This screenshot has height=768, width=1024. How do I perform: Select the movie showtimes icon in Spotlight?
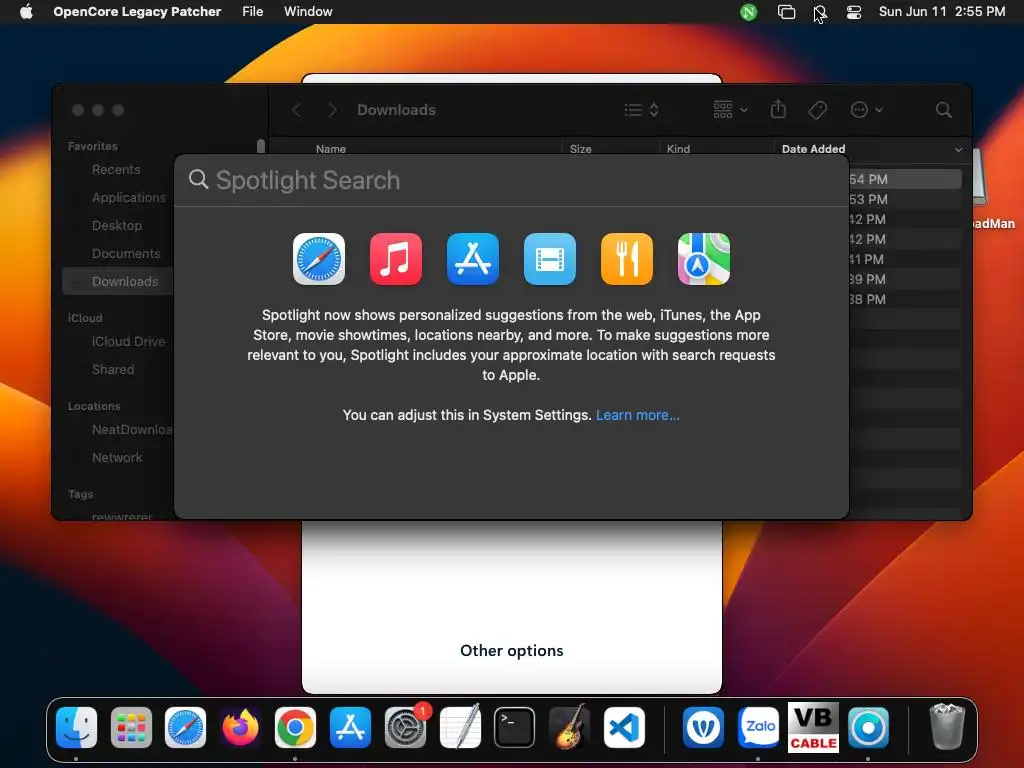550,259
